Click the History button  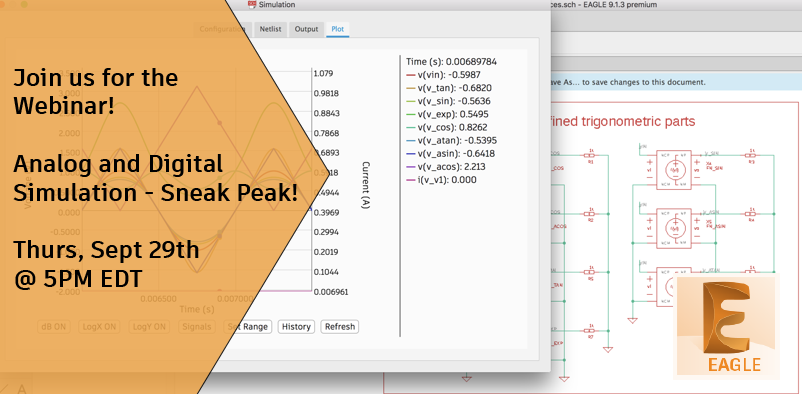[297, 326]
